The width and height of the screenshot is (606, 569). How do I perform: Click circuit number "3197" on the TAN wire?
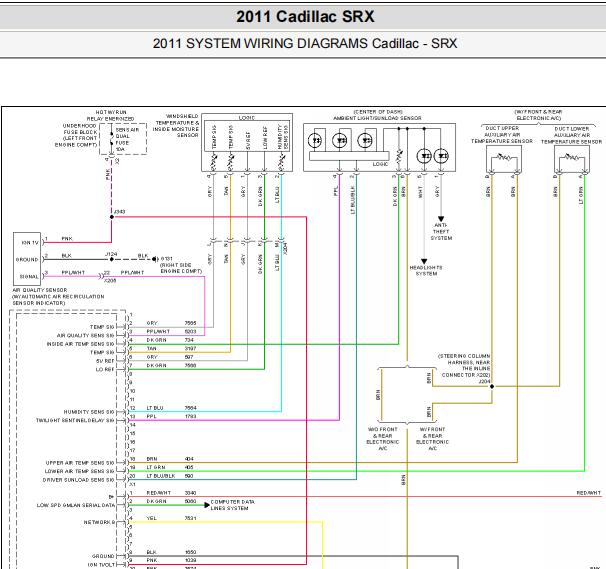point(190,348)
